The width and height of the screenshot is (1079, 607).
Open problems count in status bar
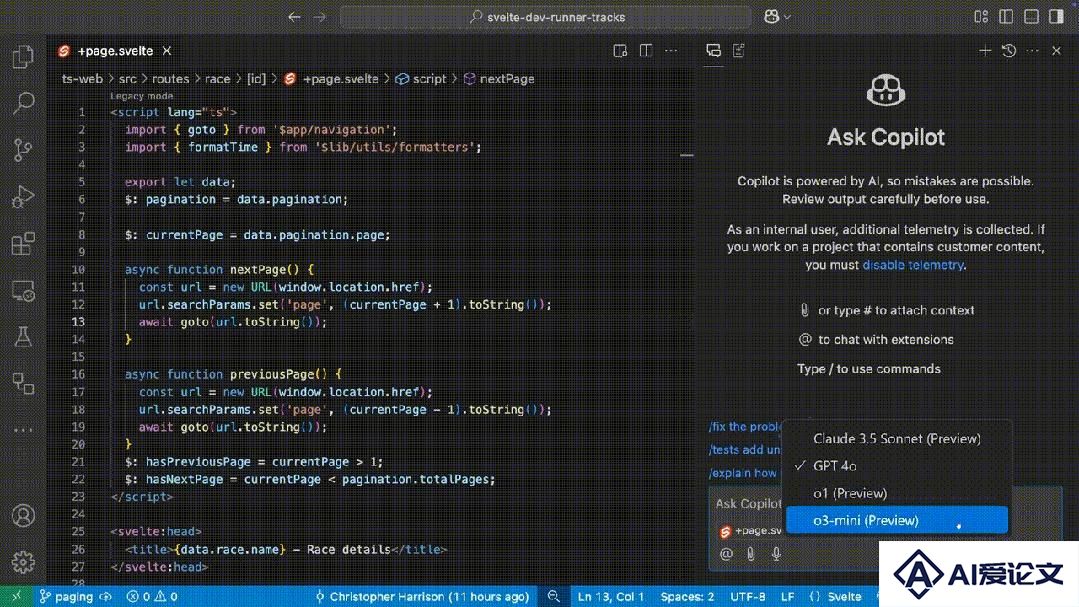click(x=152, y=597)
